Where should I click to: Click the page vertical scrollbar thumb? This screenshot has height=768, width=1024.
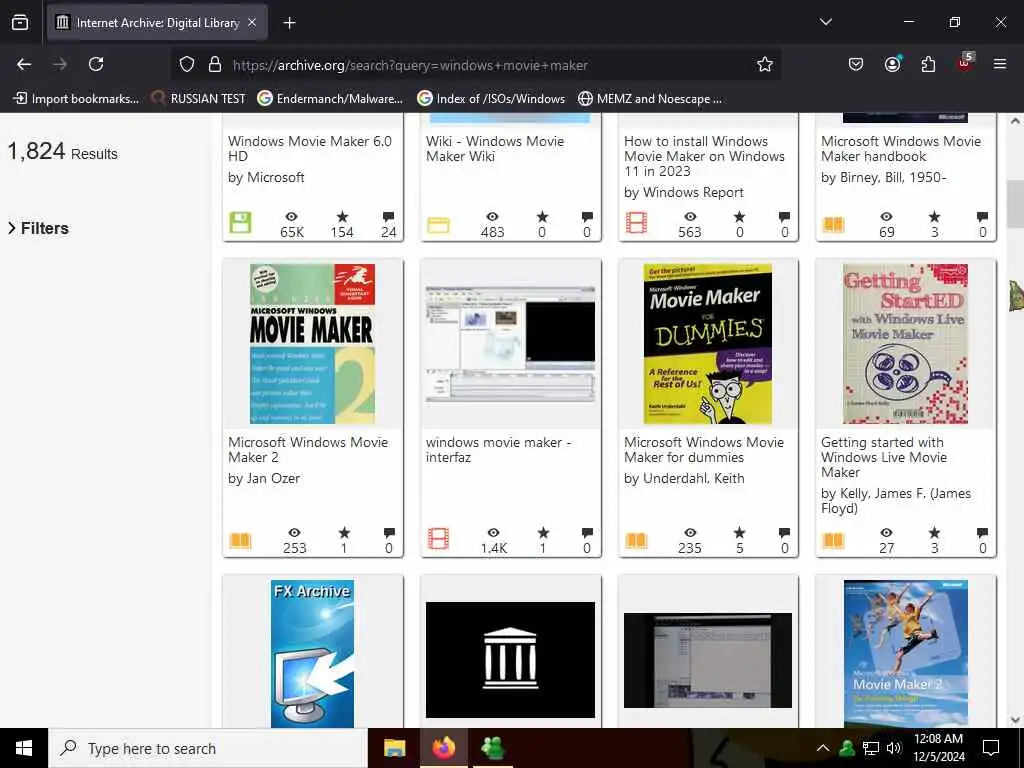pos(1015,205)
